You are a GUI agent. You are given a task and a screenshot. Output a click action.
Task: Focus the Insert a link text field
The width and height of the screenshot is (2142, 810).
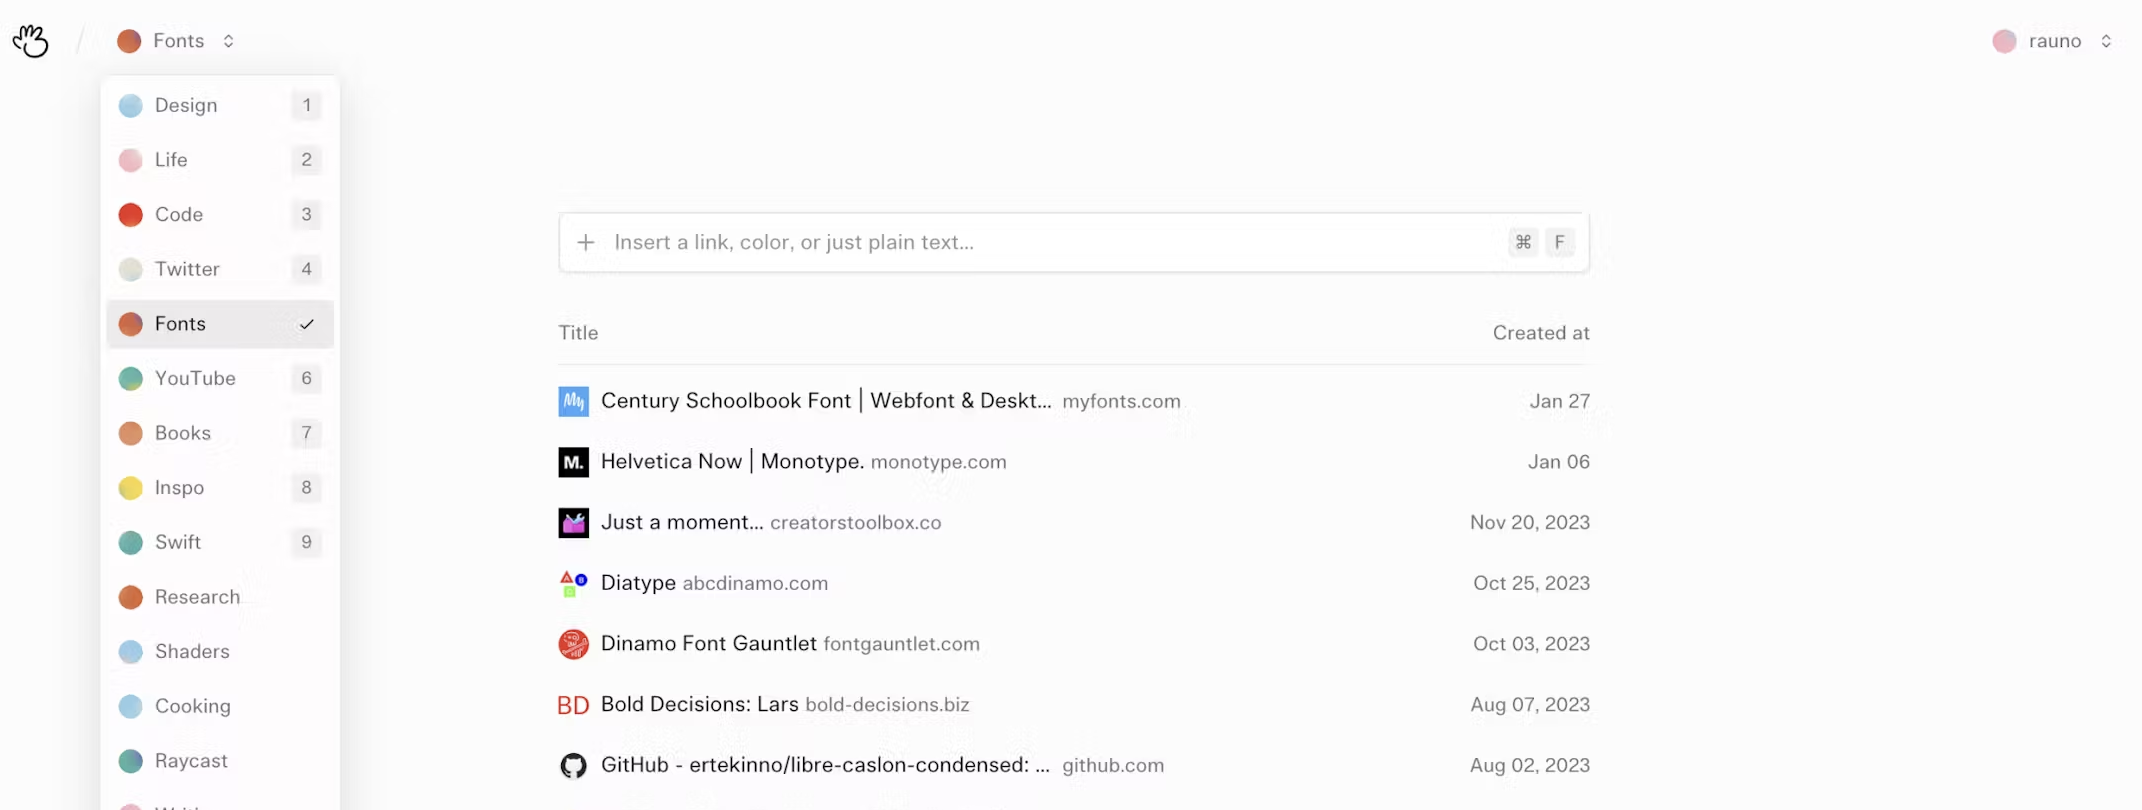tap(1050, 242)
